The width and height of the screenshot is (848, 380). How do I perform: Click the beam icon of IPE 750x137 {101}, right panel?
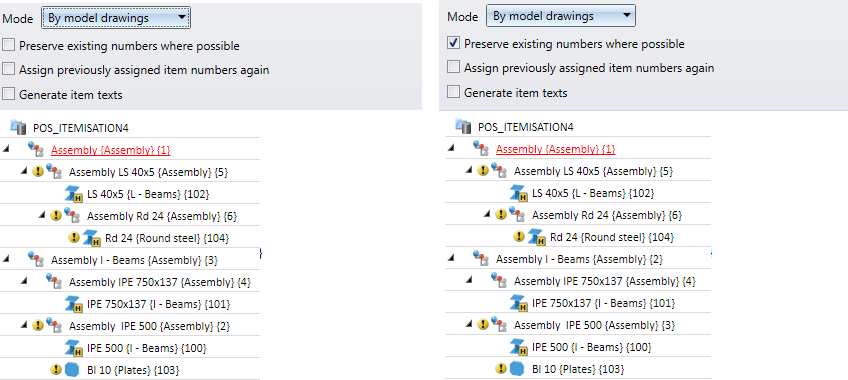point(519,303)
